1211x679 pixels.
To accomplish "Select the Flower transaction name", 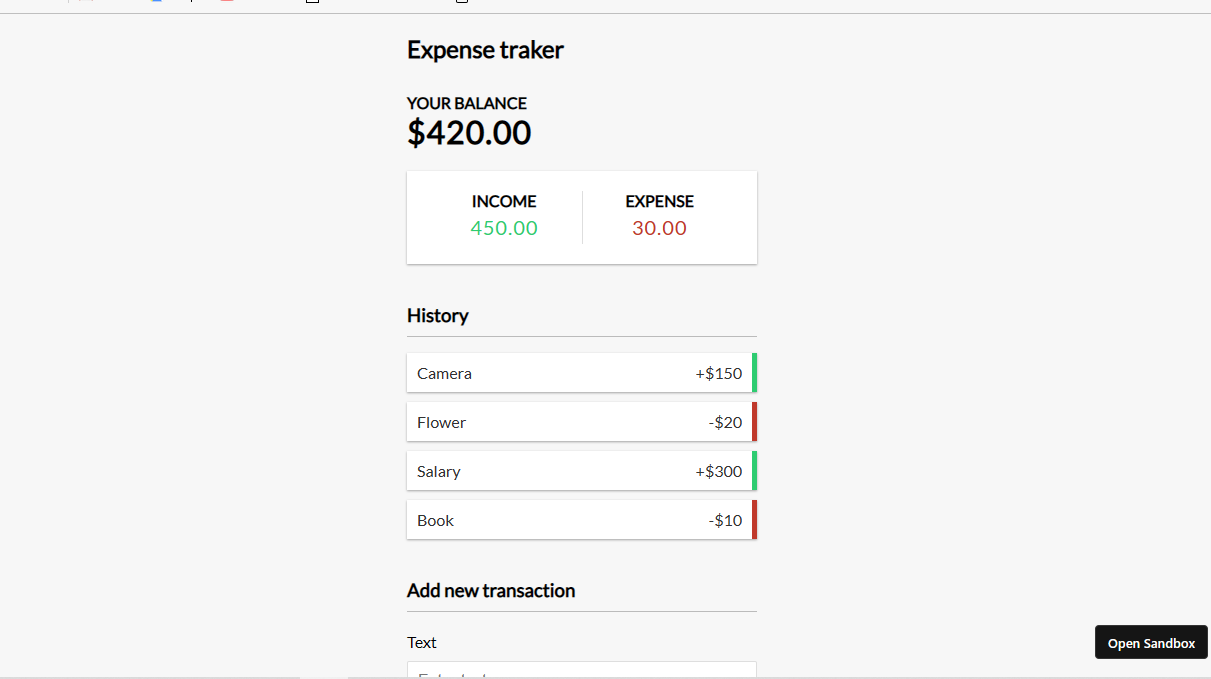I will click(x=441, y=422).
